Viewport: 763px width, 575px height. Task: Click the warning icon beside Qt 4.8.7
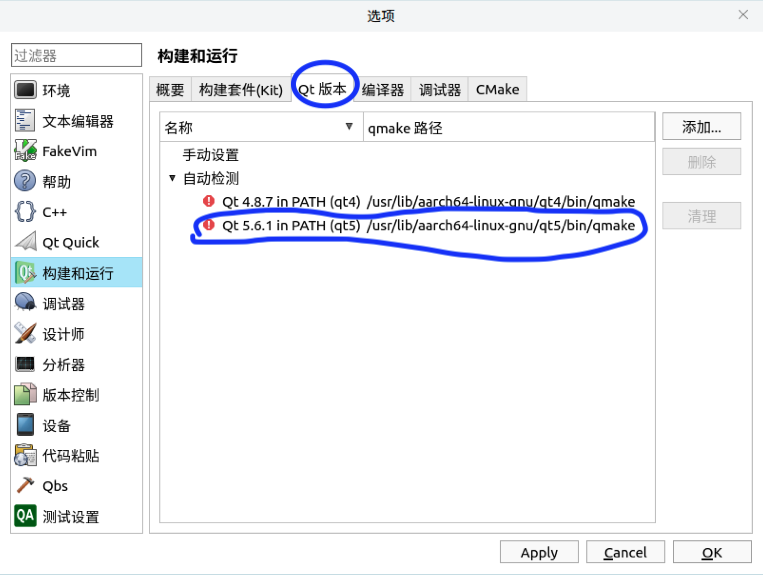(209, 201)
